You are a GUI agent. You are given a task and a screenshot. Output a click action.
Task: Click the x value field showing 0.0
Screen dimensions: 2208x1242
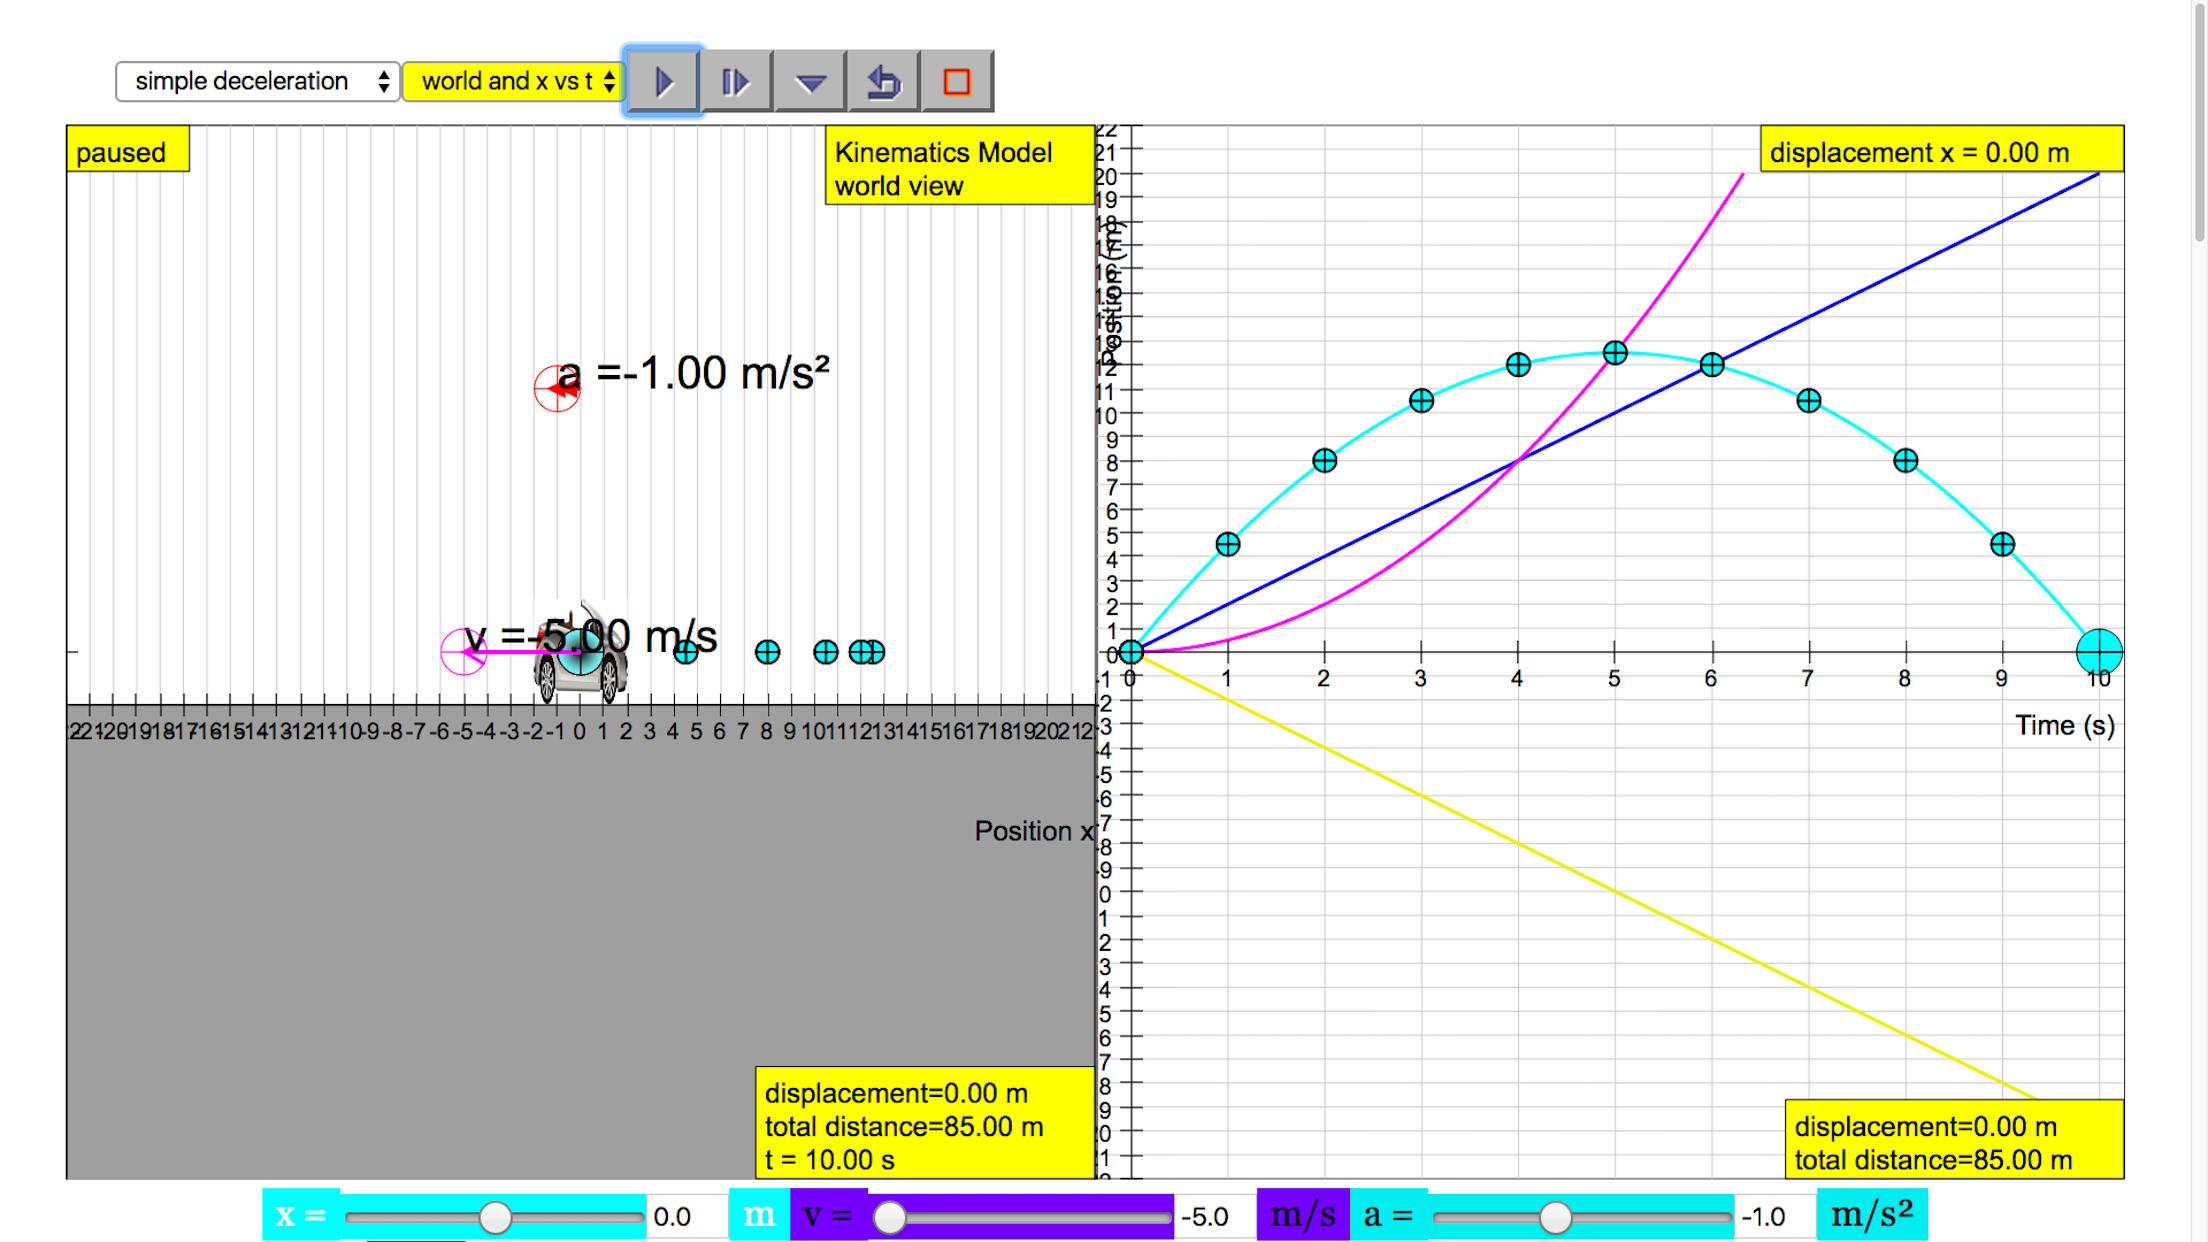click(x=686, y=1217)
